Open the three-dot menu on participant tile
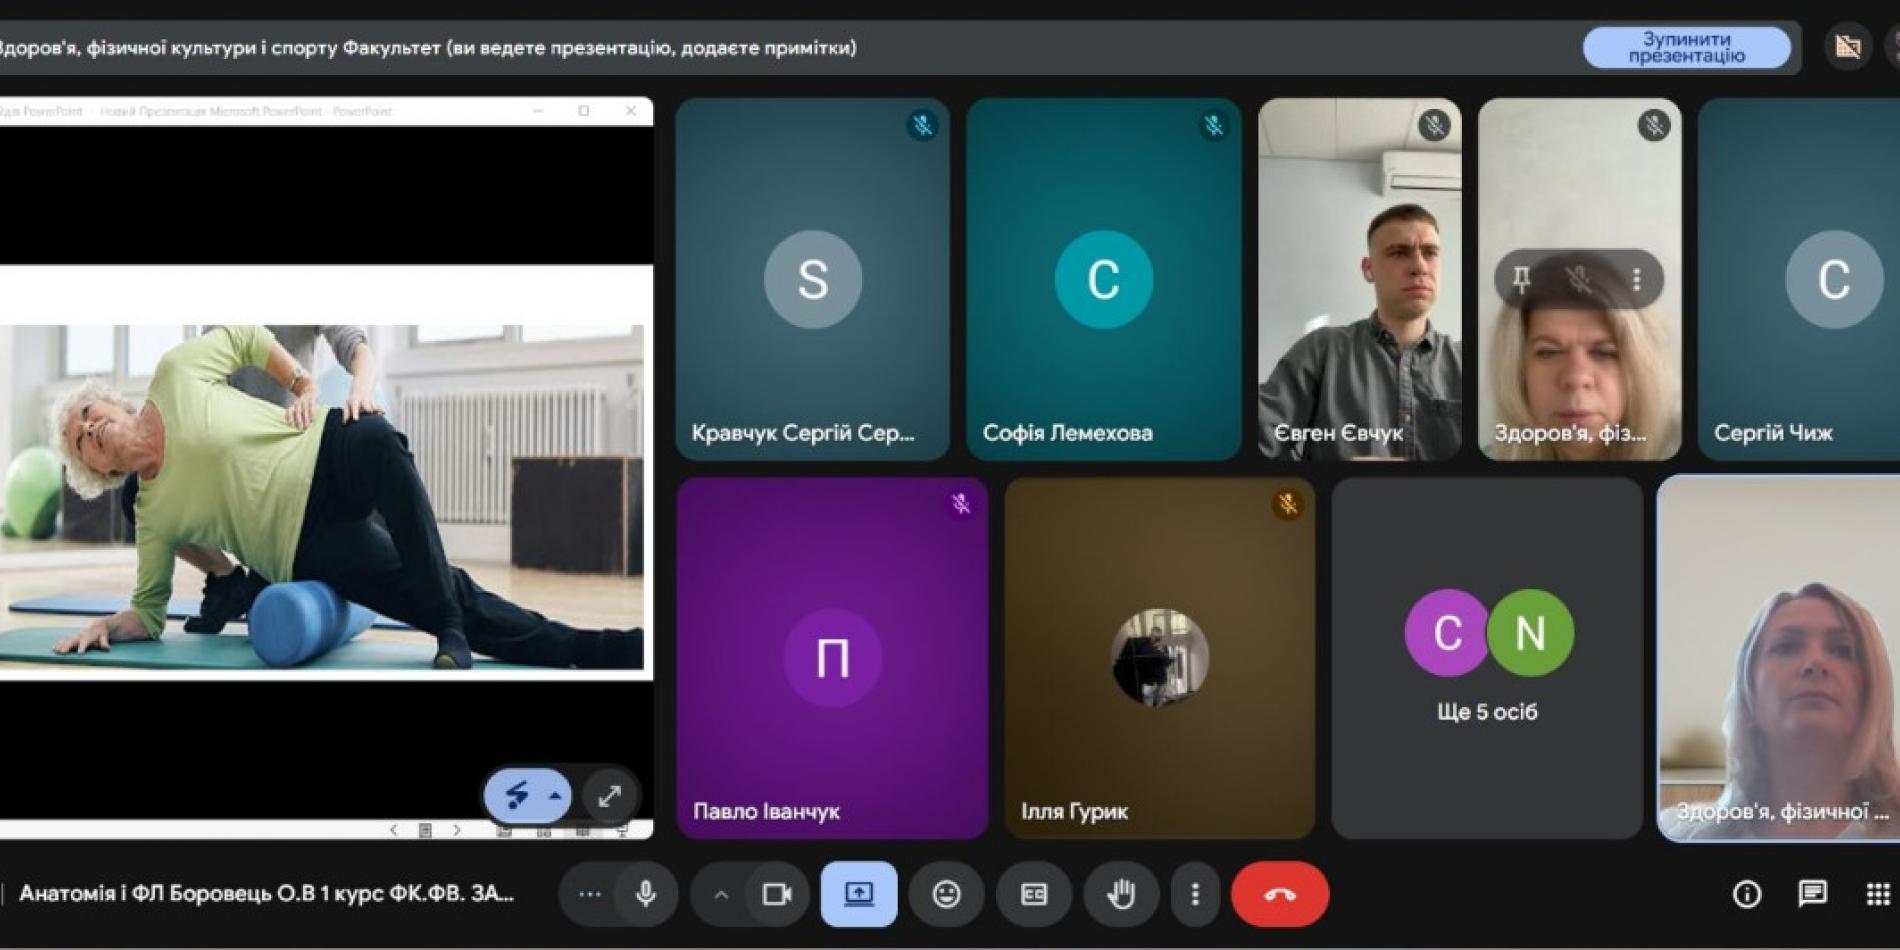 [1636, 278]
